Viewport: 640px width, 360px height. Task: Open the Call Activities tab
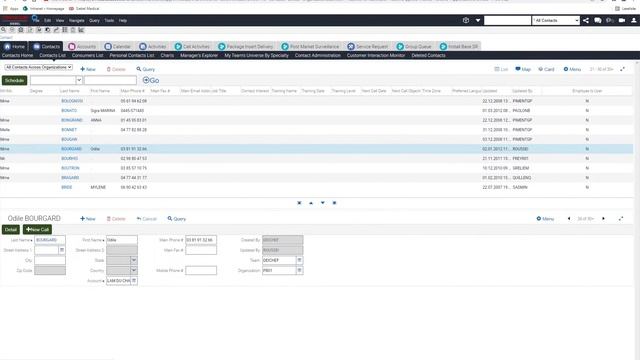tap(192, 47)
